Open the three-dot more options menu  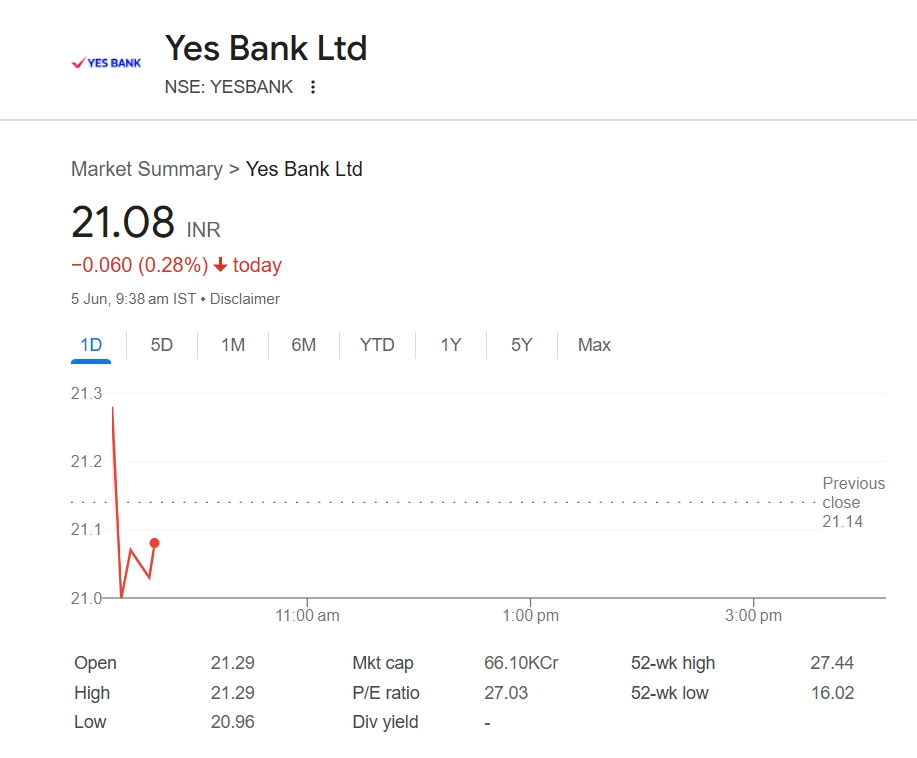pos(313,87)
